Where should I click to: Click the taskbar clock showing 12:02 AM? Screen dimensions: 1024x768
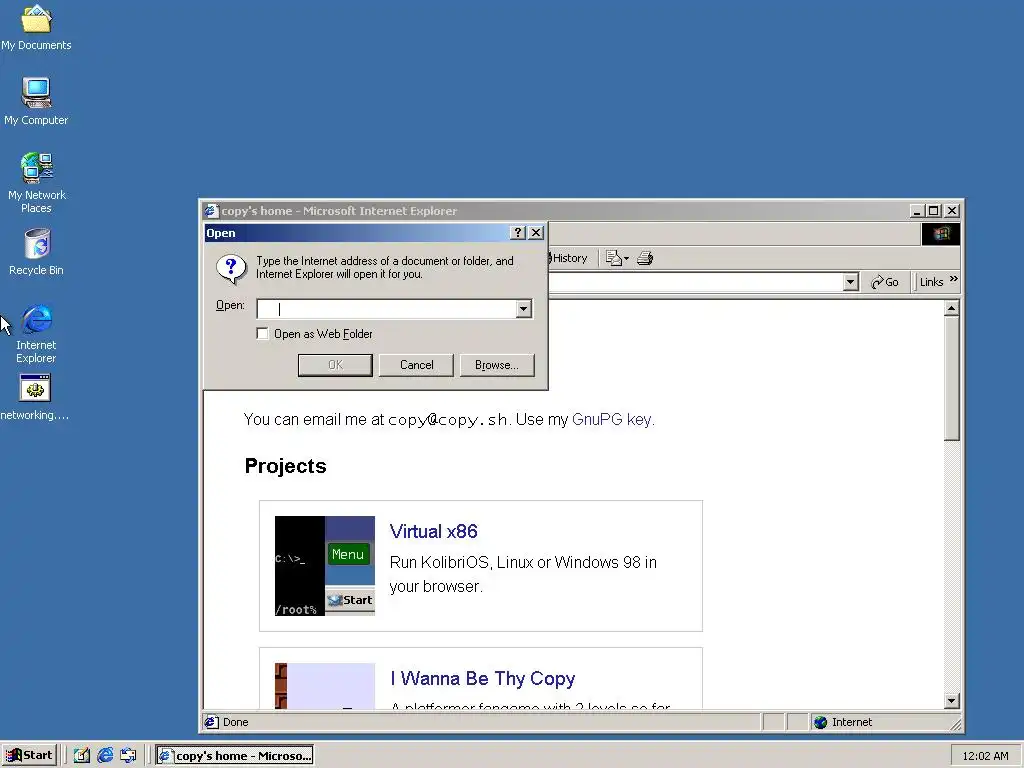[x=985, y=756]
